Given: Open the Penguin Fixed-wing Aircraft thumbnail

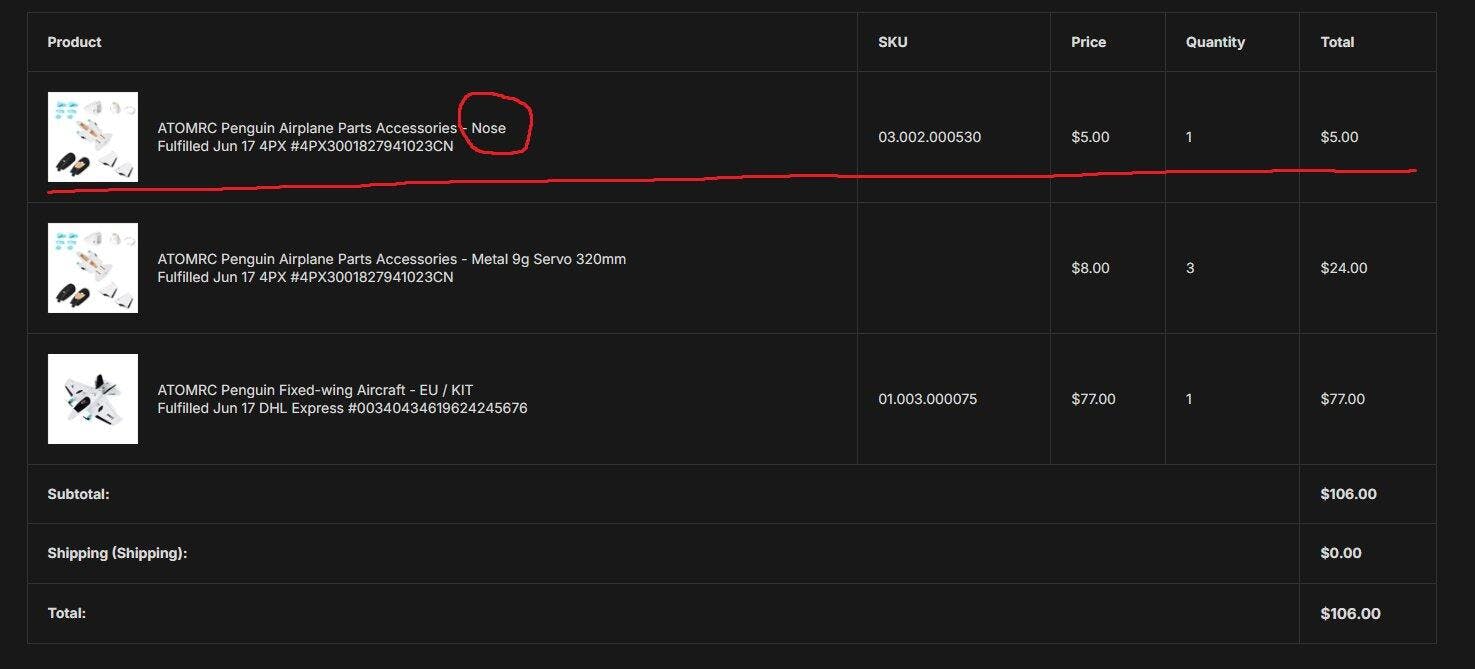Looking at the screenshot, I should pyautogui.click(x=93, y=399).
